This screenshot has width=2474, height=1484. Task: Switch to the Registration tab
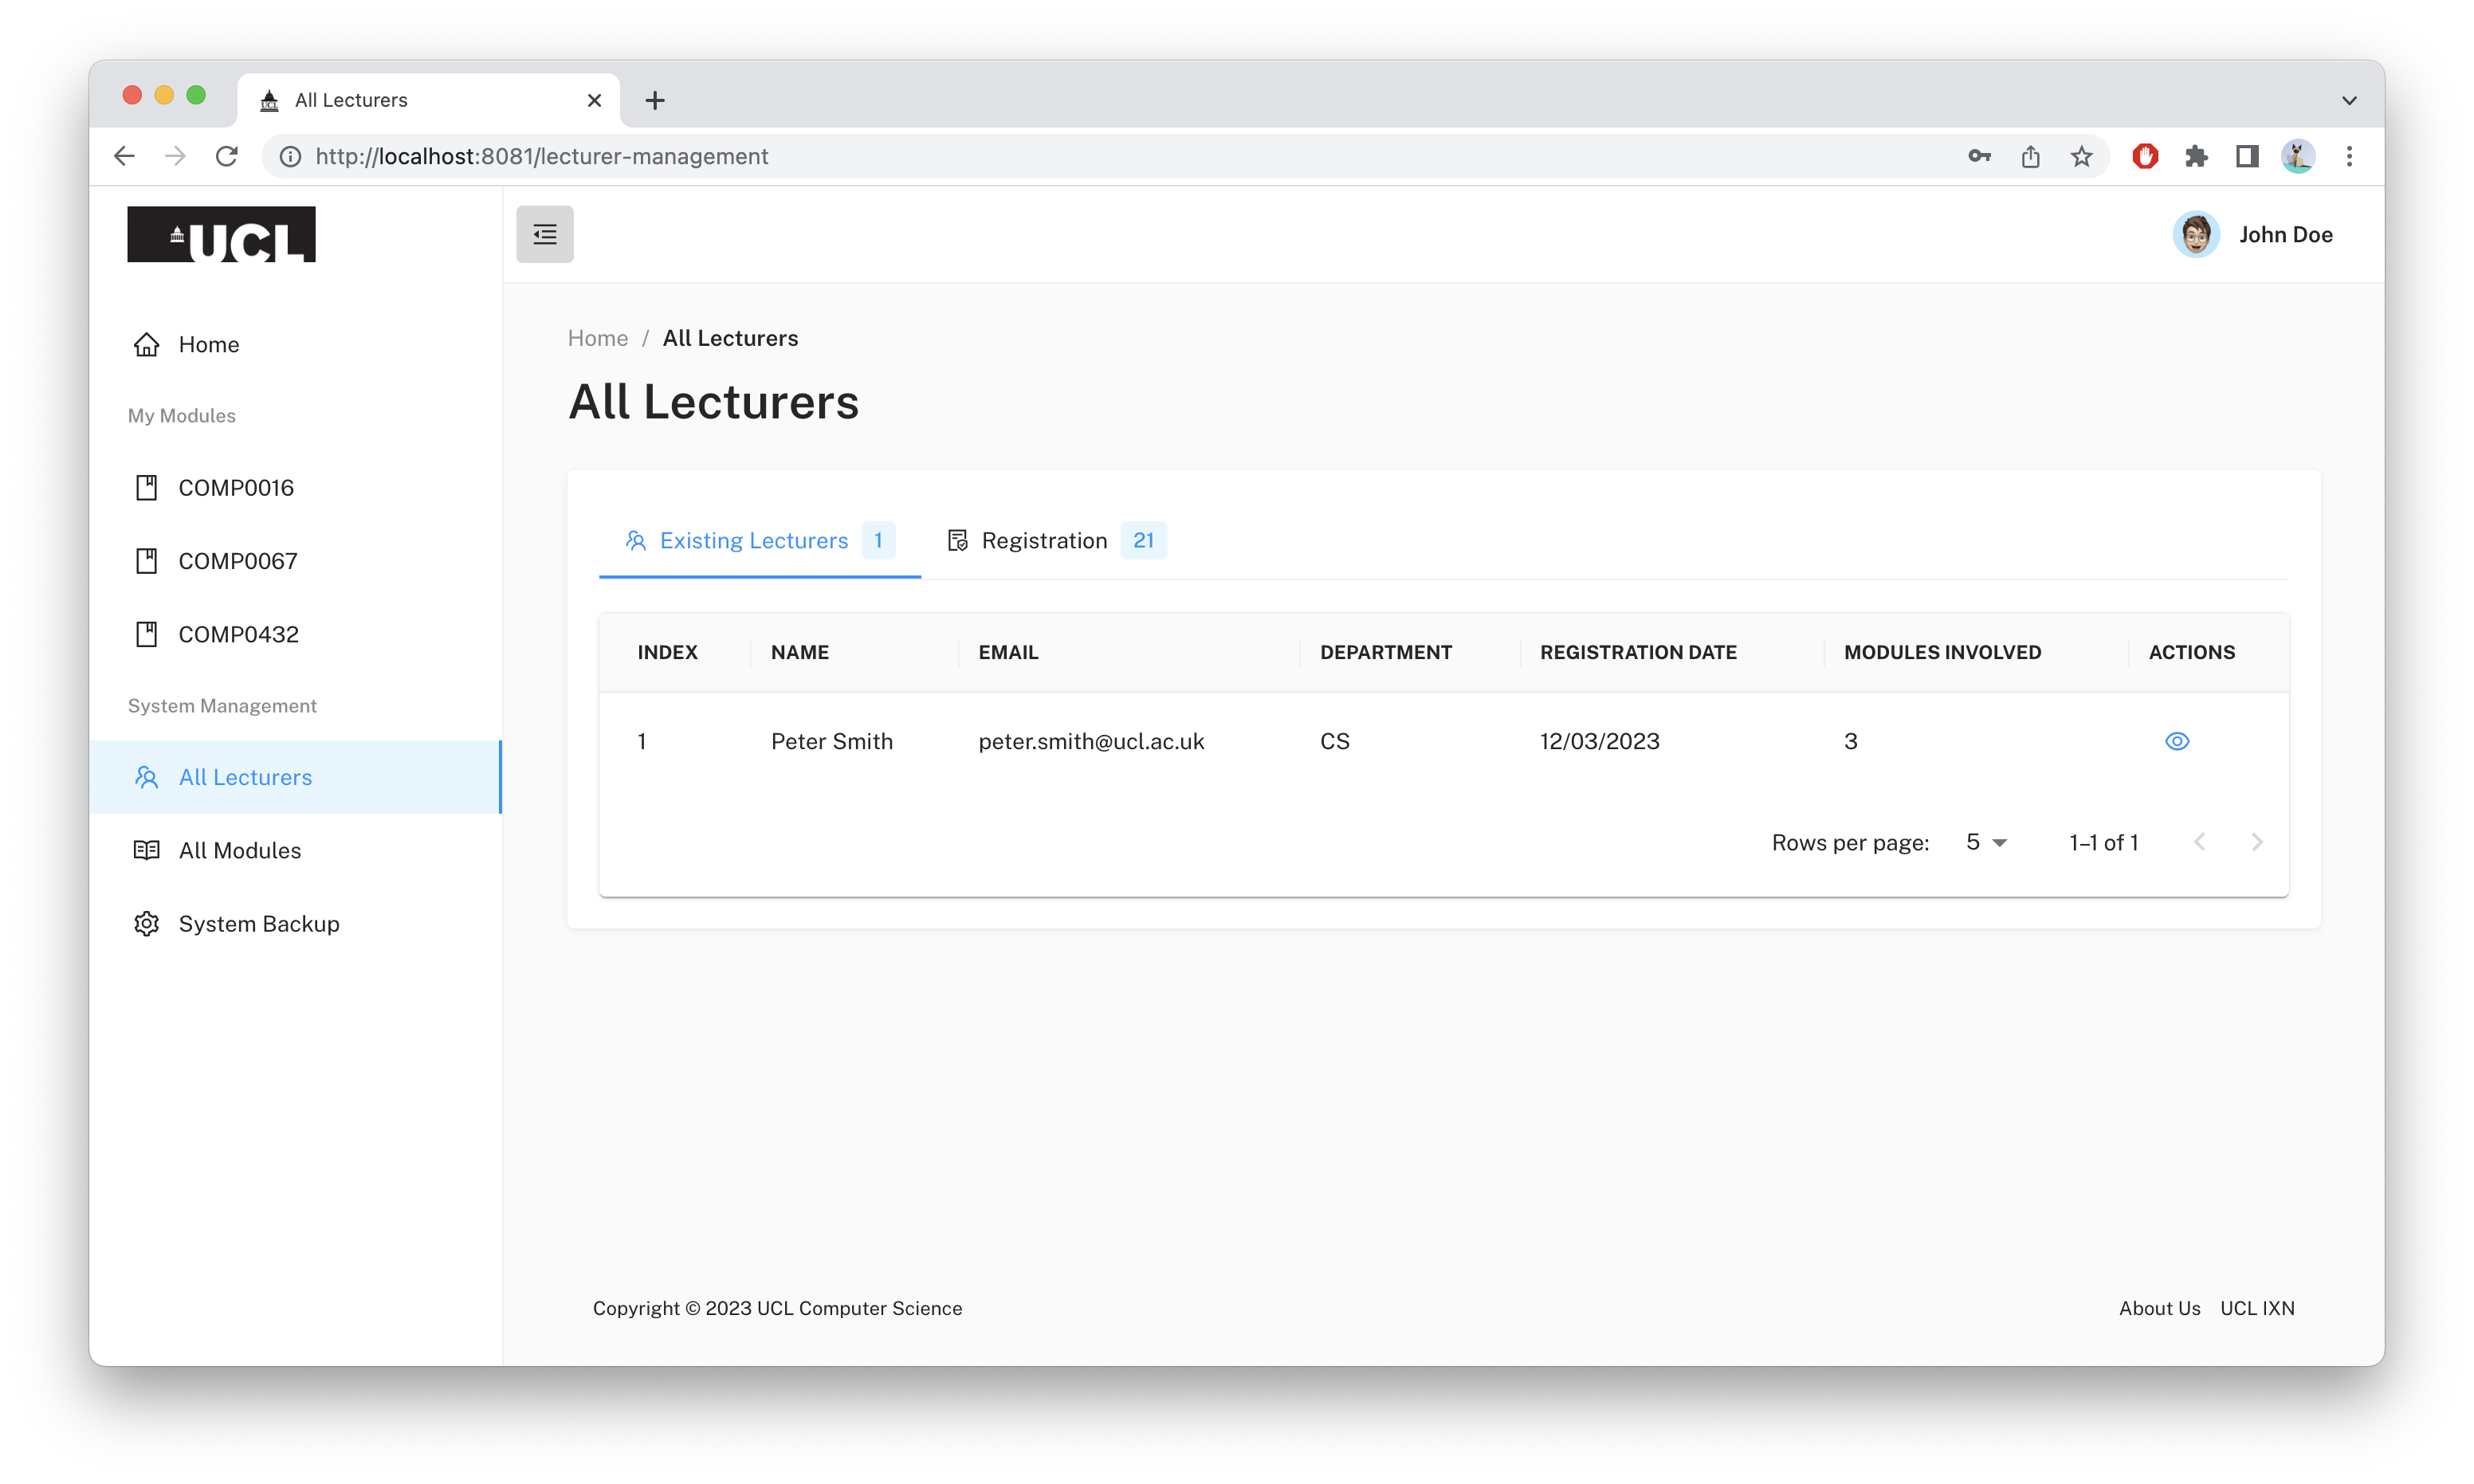1056,541
